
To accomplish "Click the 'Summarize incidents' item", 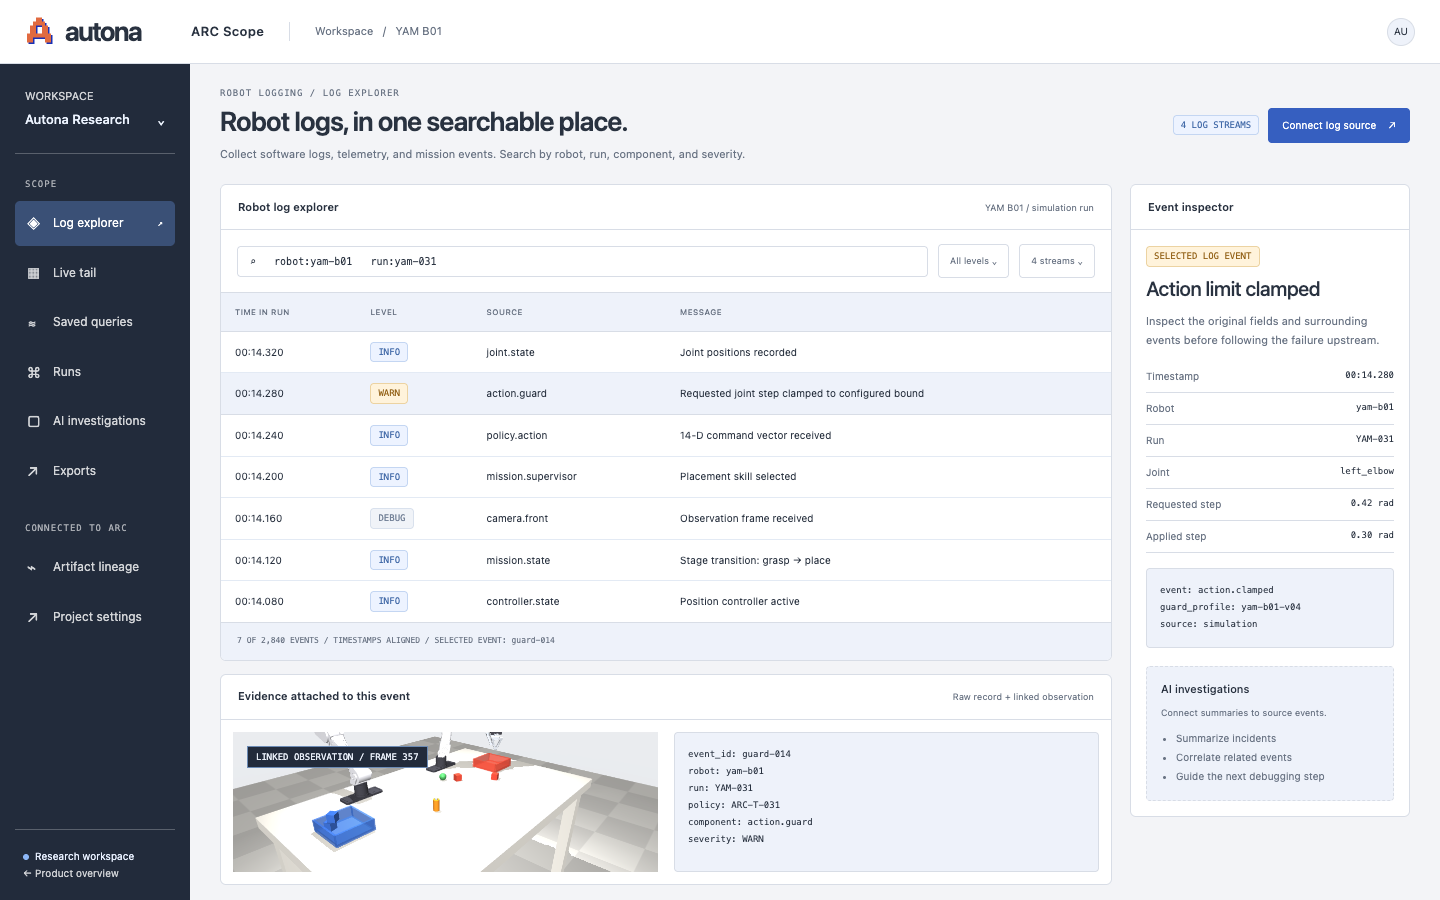I will [x=1226, y=739].
